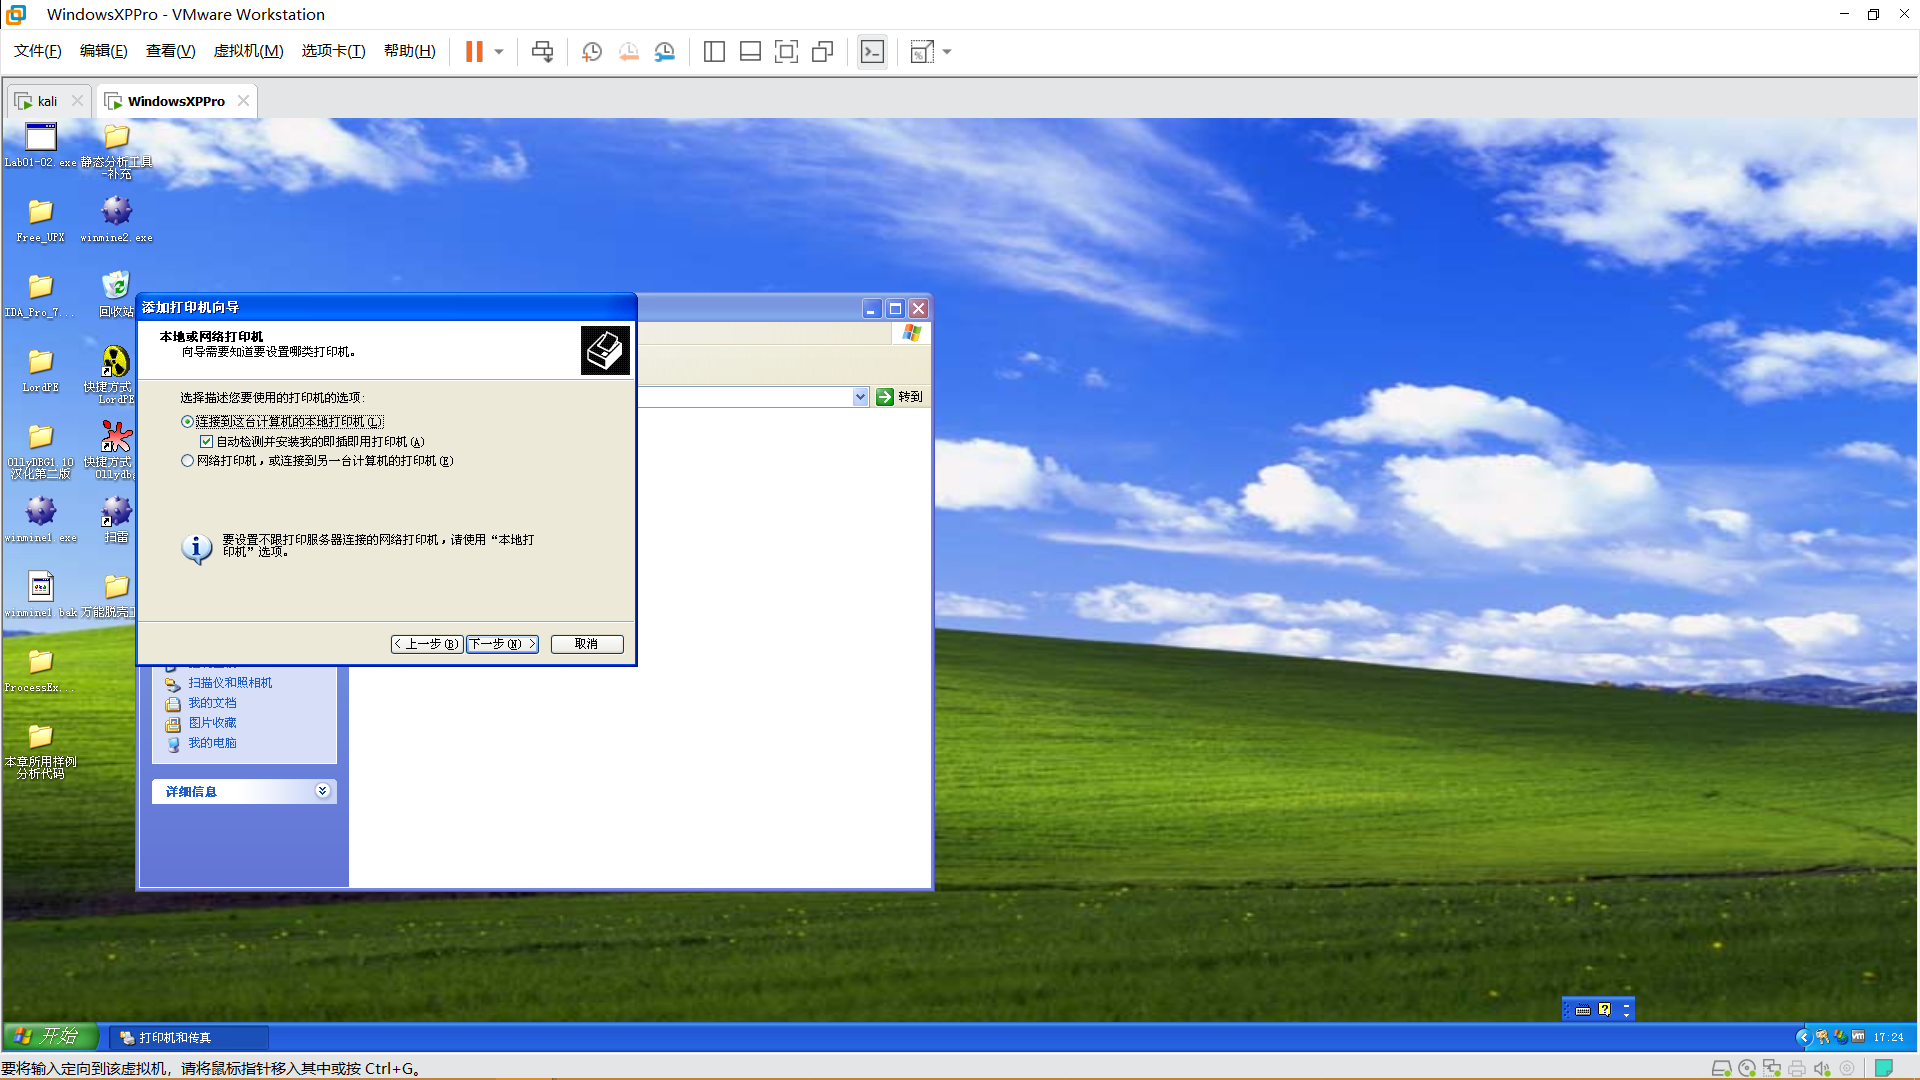Expand the 详细信息 details panel

click(323, 791)
